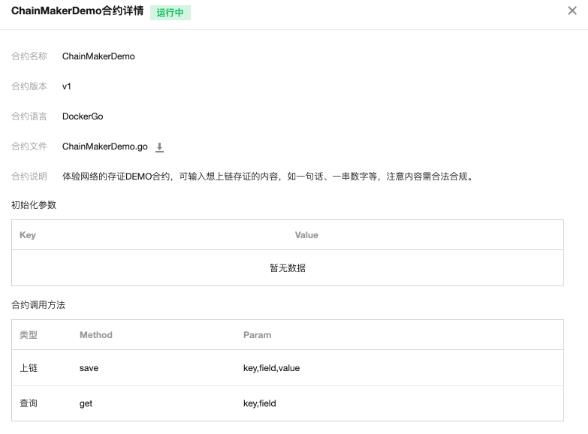Click the key,field param cell

(260, 404)
